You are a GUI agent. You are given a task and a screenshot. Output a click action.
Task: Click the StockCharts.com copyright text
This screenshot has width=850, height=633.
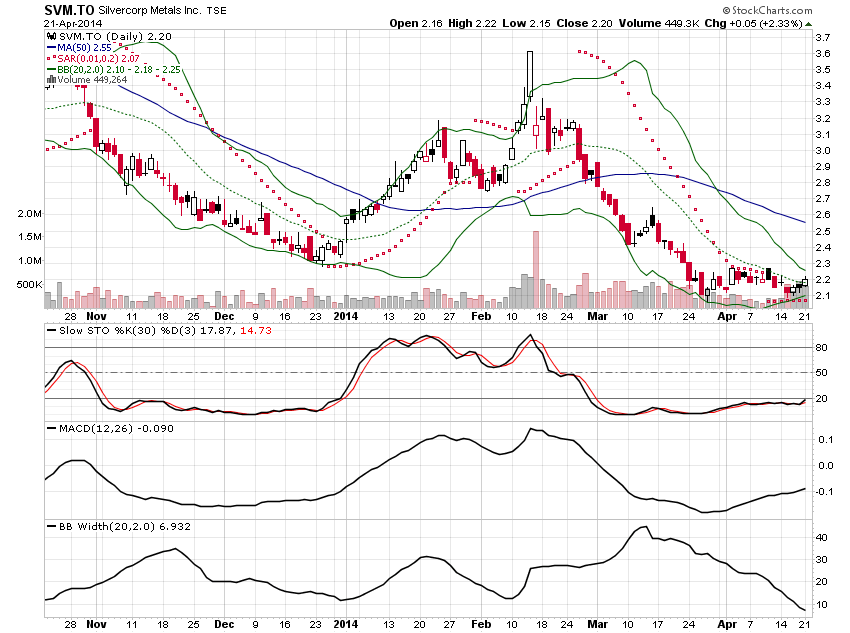[x=767, y=10]
